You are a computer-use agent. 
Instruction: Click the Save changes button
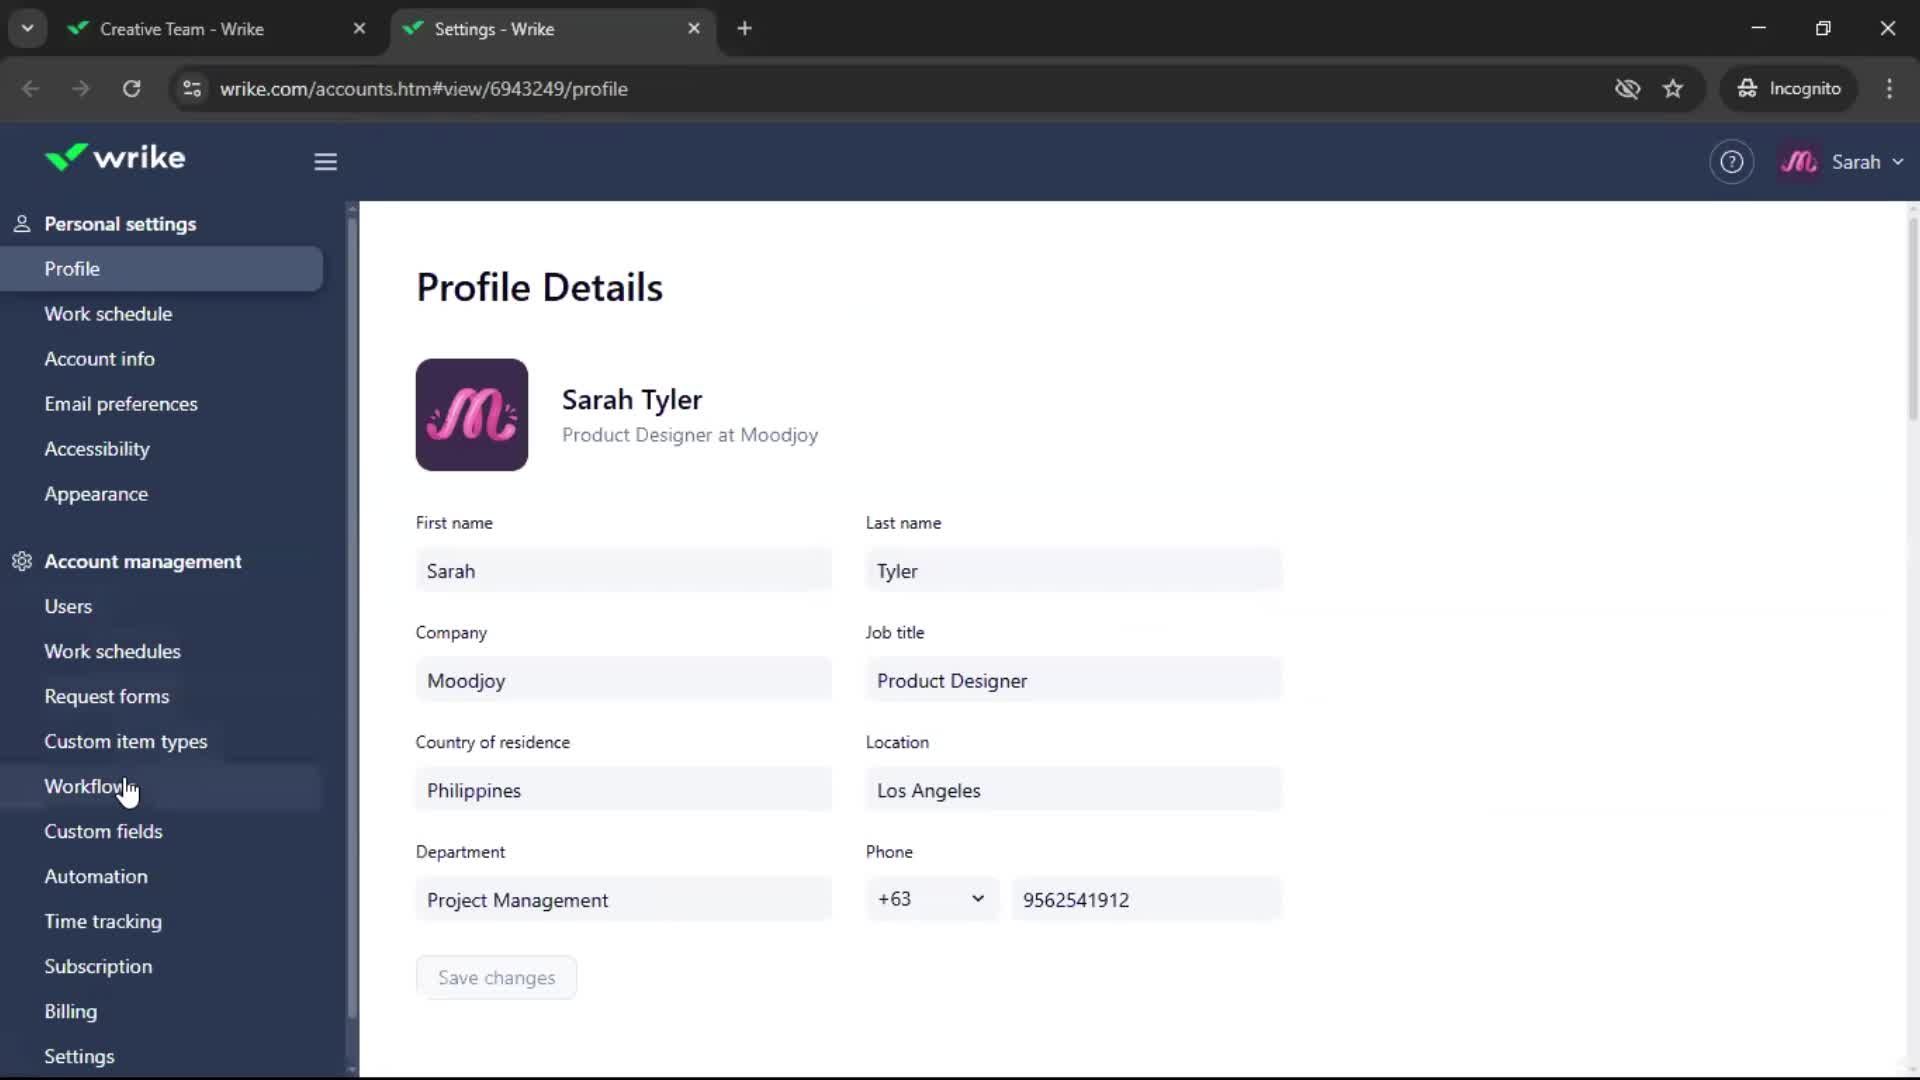pyautogui.click(x=496, y=977)
